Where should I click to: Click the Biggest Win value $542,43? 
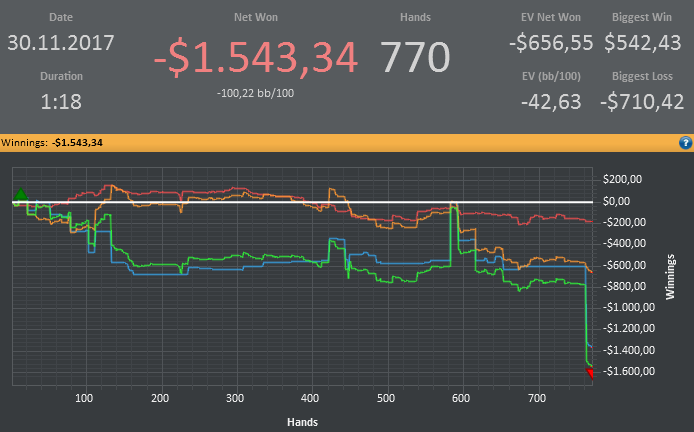[x=642, y=43]
